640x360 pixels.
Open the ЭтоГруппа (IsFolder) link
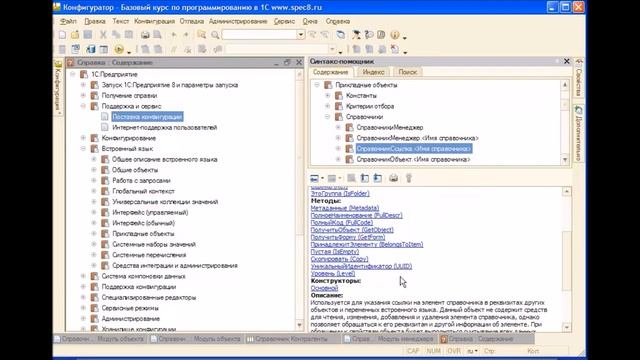[x=340, y=193]
